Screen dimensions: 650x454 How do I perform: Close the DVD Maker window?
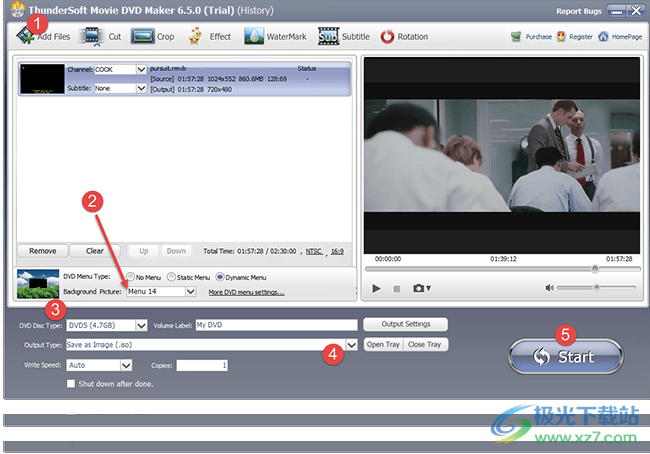pos(635,11)
